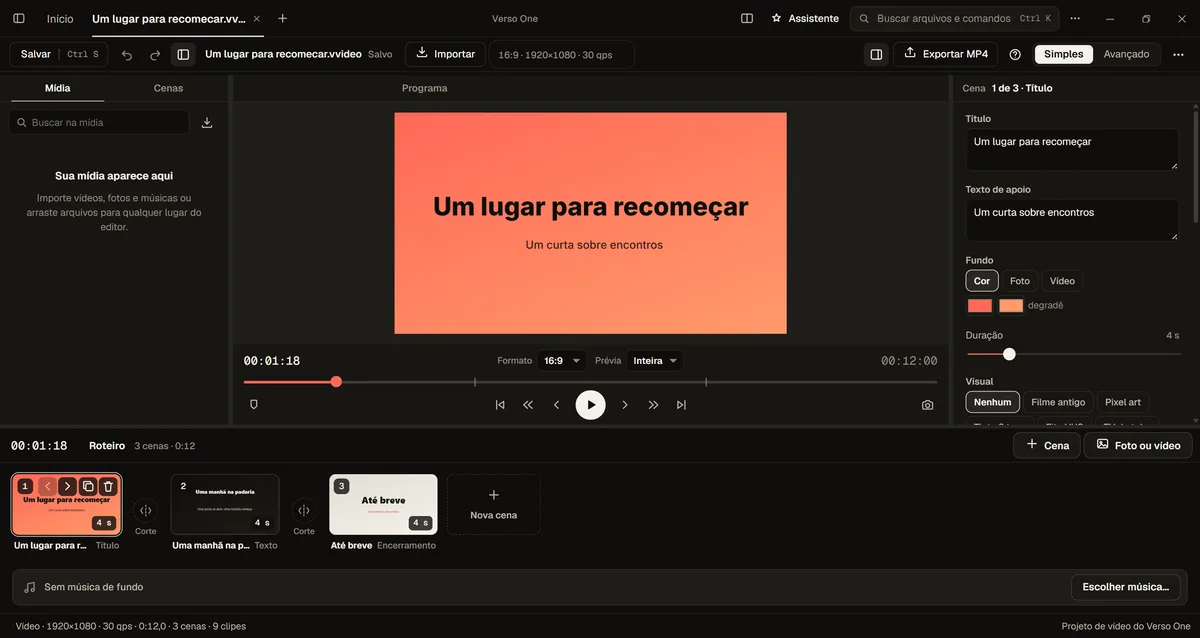This screenshot has width=1200, height=638.
Task: Click the 'Buscar na mídia' search box
Action: [99, 122]
